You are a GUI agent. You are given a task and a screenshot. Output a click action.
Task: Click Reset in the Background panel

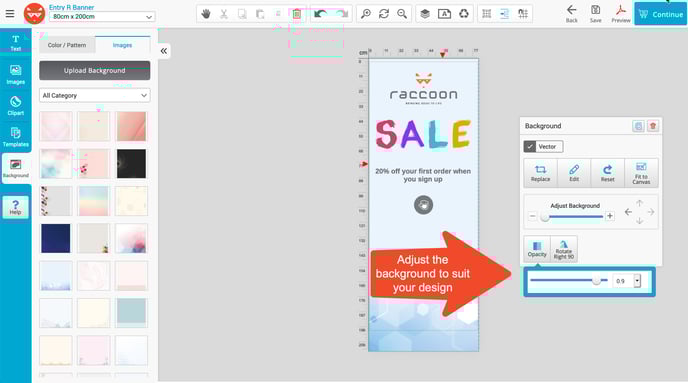[x=607, y=173]
